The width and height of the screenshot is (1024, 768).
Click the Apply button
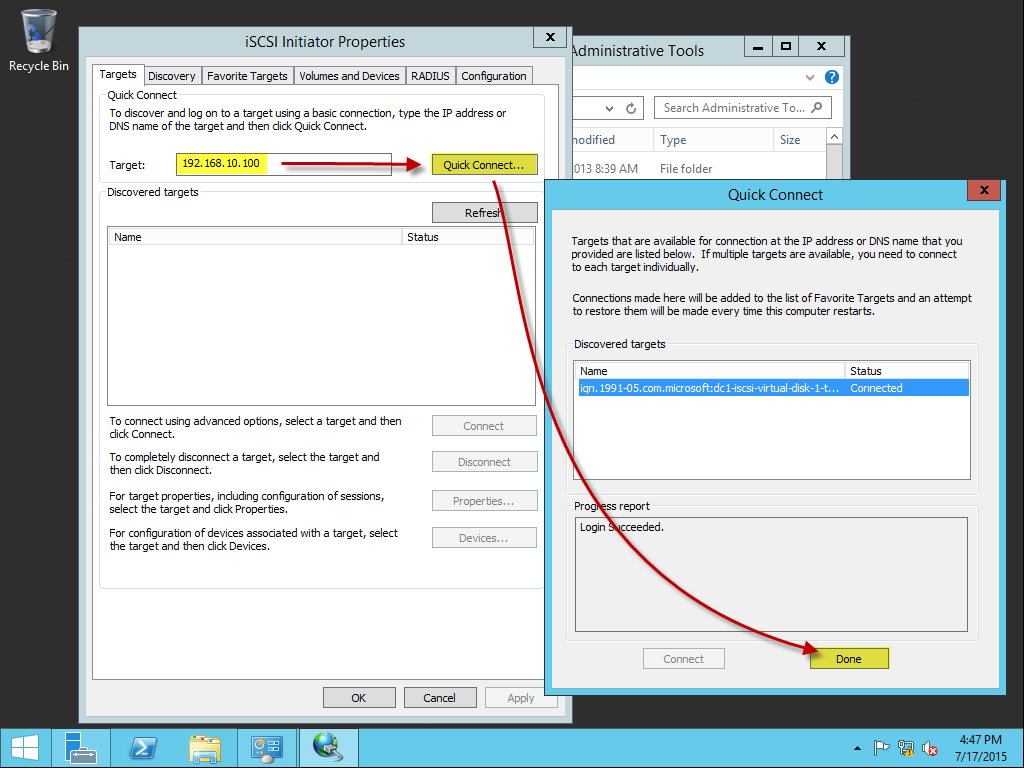[520, 697]
